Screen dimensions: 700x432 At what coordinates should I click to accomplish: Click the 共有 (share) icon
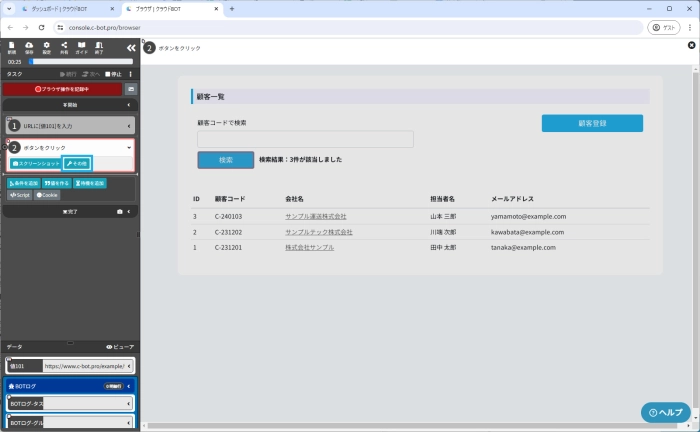pyautogui.click(x=64, y=46)
